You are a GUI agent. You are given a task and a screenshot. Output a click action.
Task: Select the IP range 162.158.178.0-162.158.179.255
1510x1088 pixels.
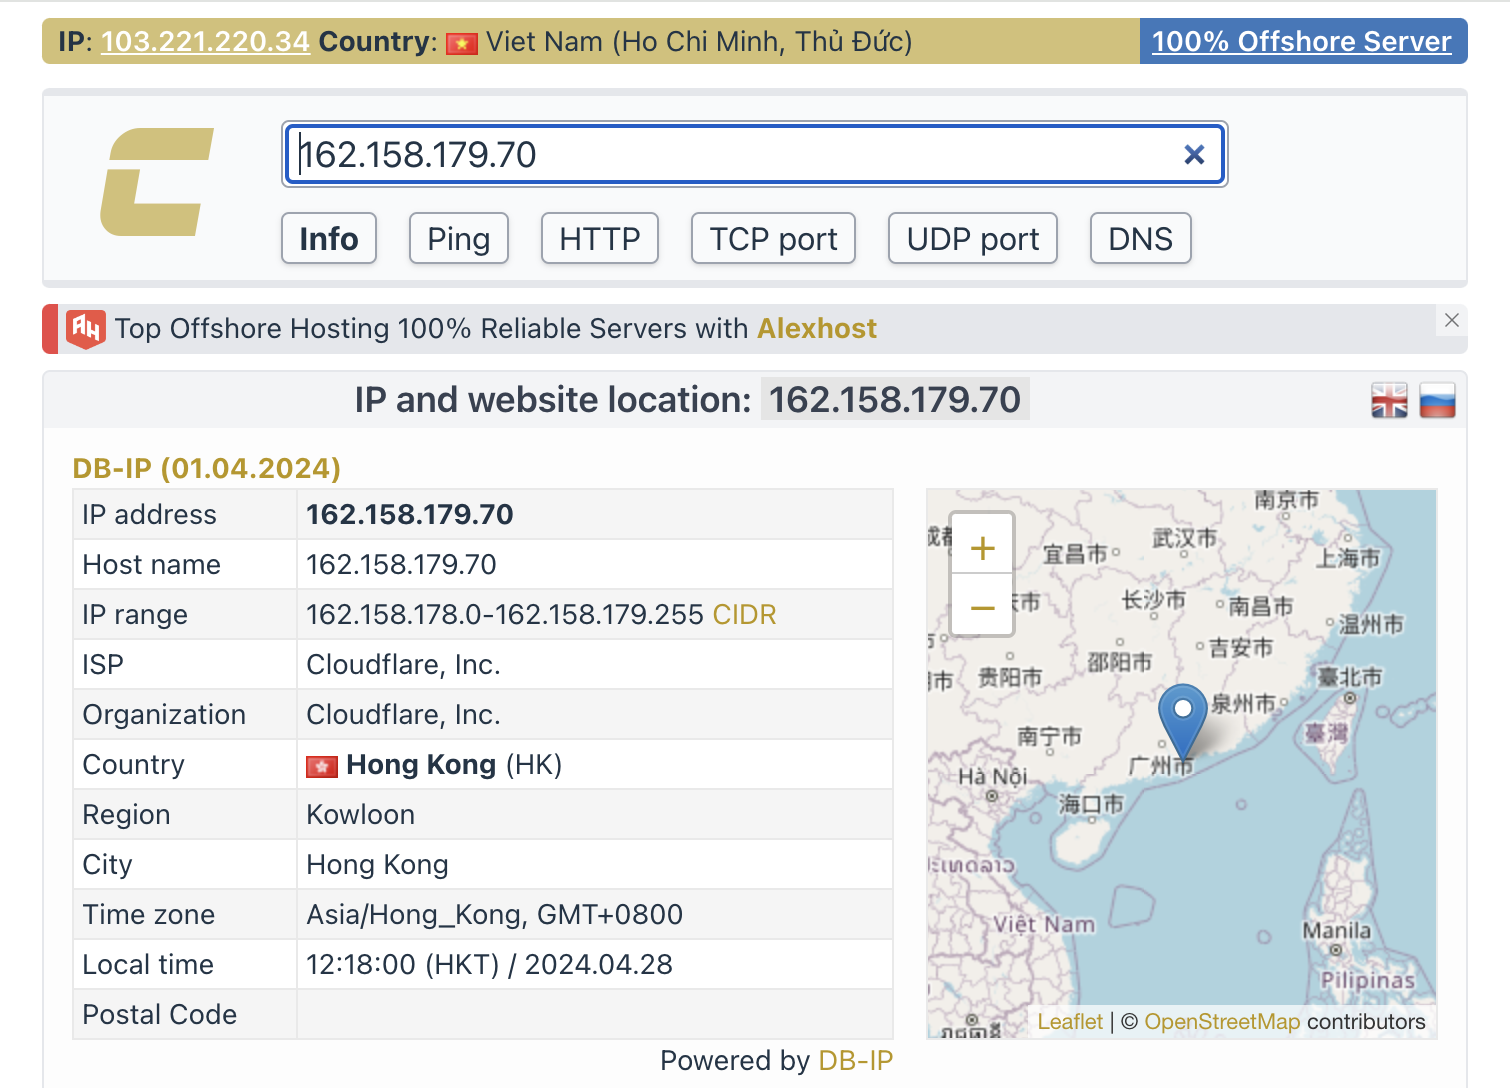(505, 614)
